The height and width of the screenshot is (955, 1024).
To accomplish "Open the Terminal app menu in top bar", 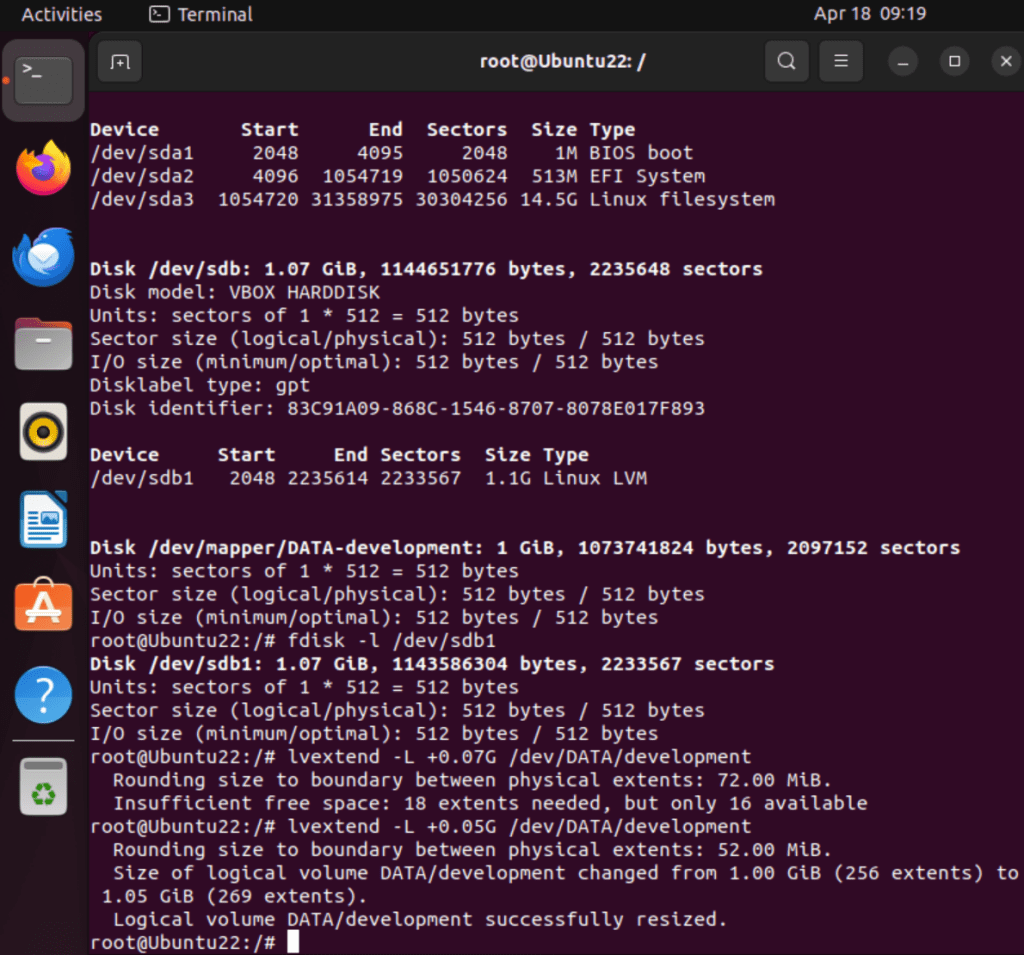I will click(x=201, y=14).
